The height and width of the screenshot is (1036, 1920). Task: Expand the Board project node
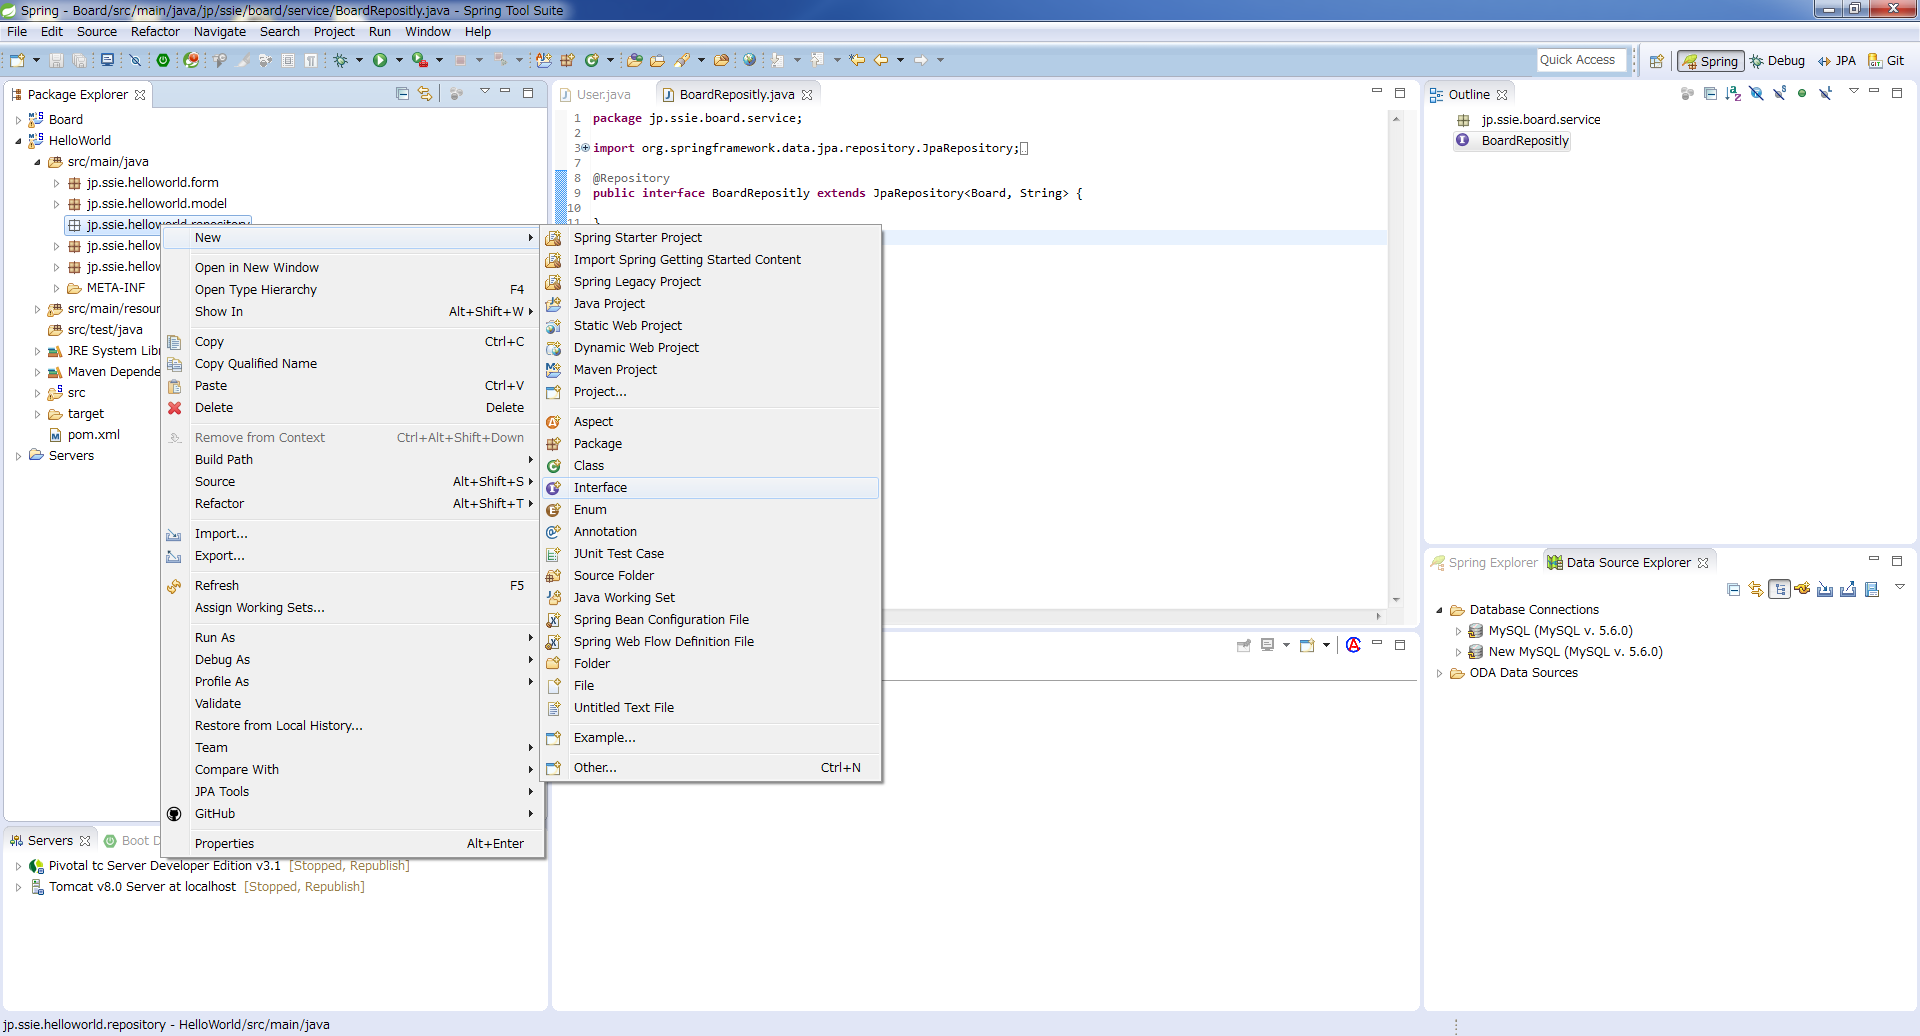click(18, 120)
